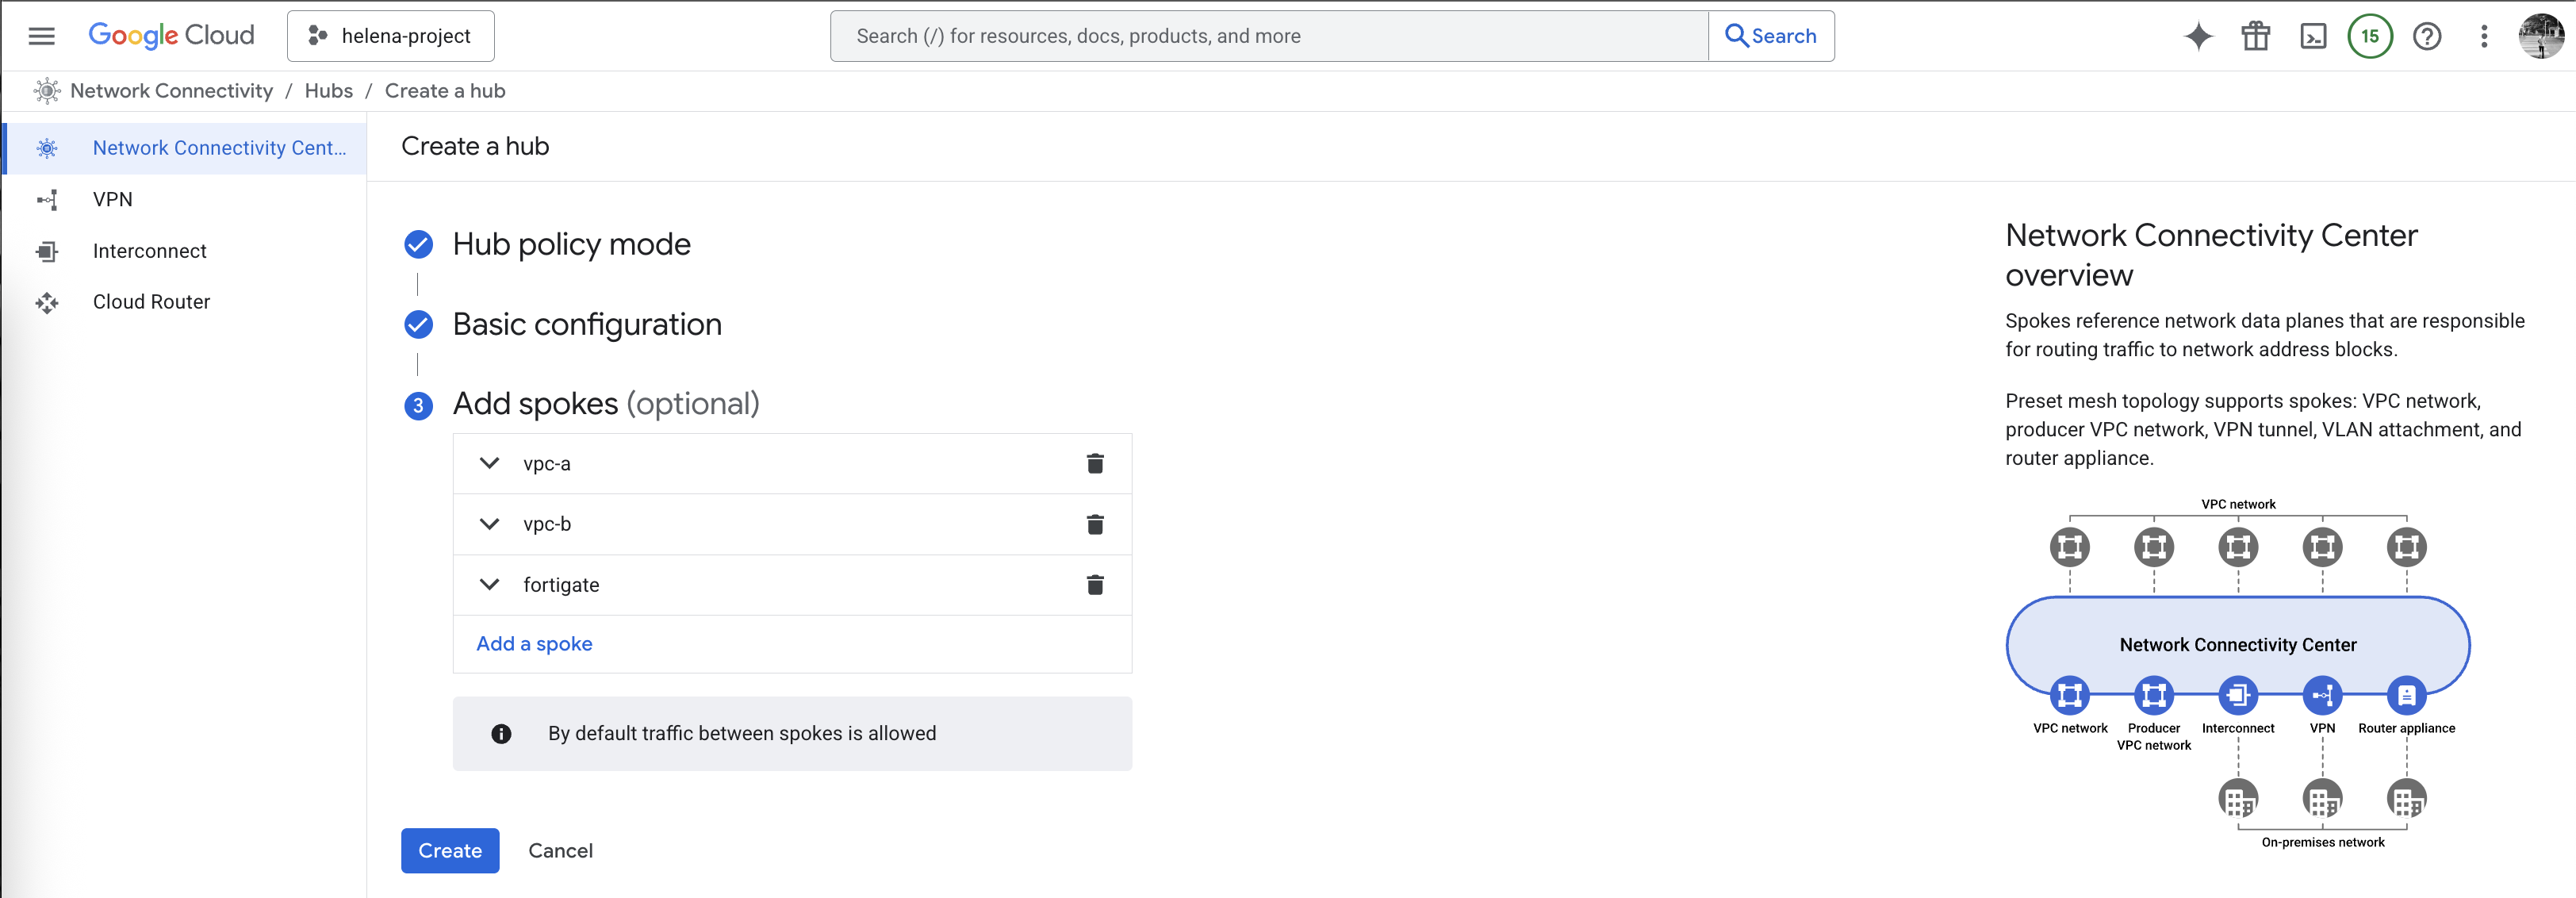Click the Gemini AI sparkle icon
The width and height of the screenshot is (2576, 898).
click(x=2198, y=36)
